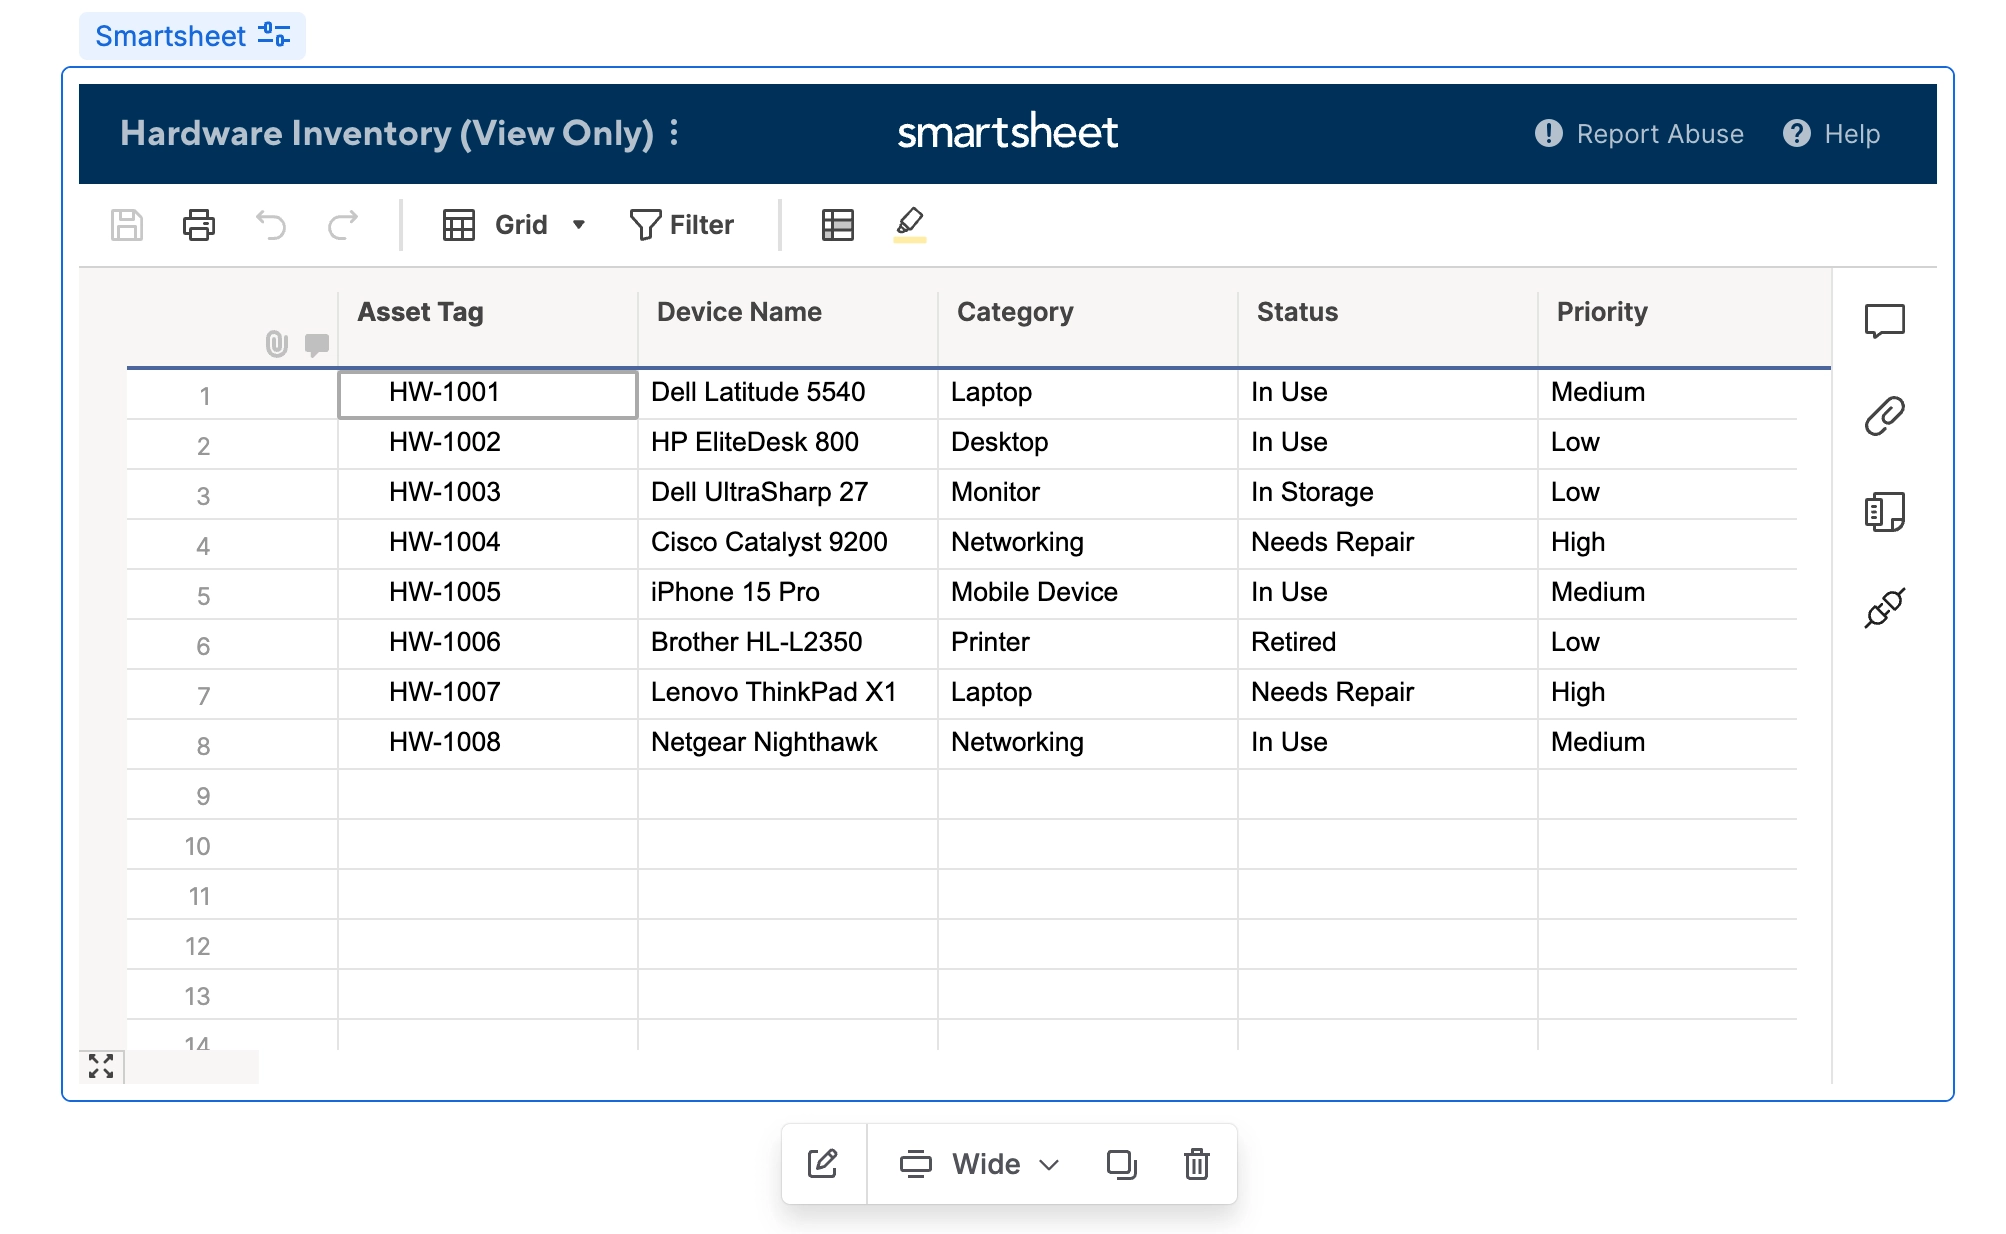Select cell HW-1003

[x=488, y=494]
